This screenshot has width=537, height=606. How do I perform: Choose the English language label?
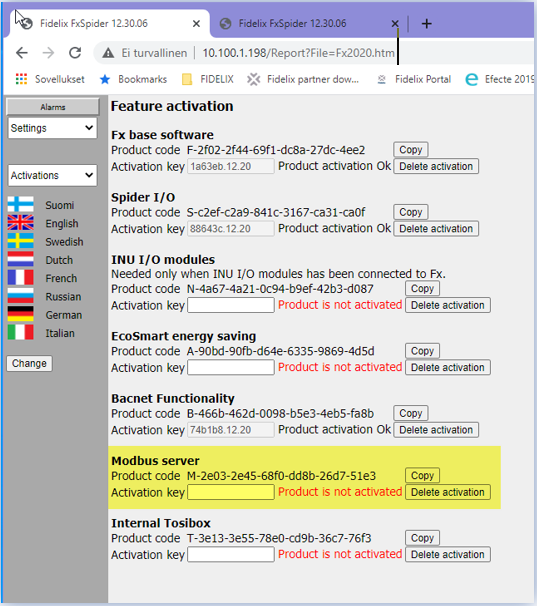click(62, 223)
